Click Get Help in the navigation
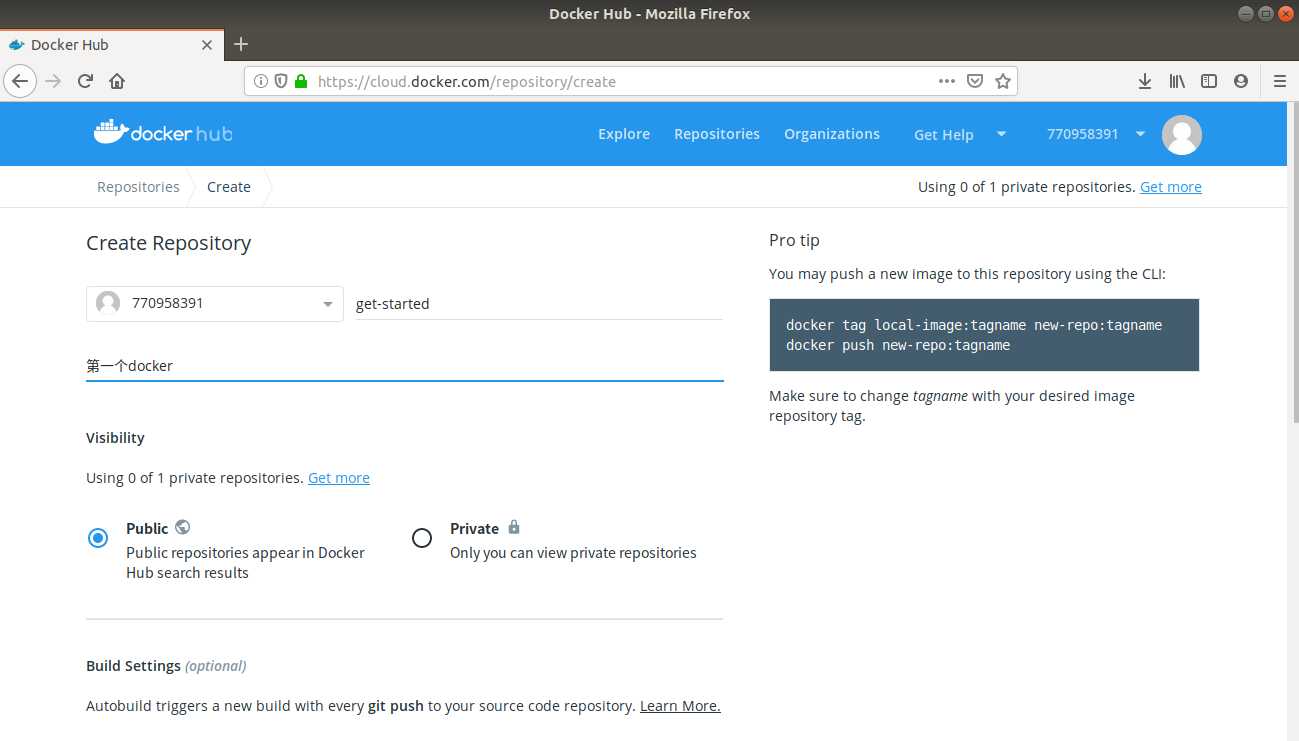This screenshot has height=741, width=1299. (944, 135)
